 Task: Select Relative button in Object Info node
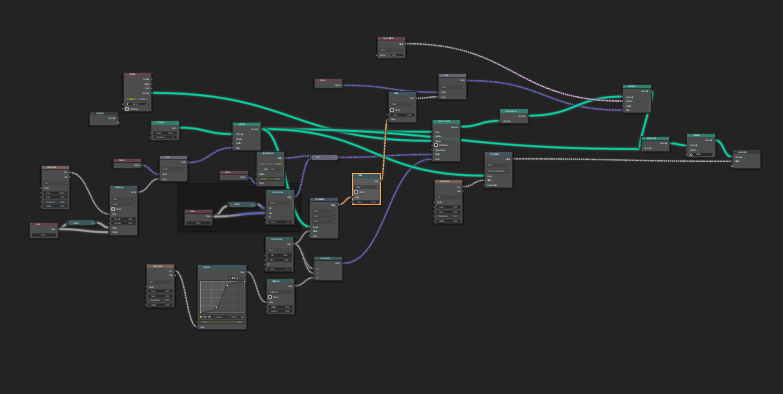(143, 99)
